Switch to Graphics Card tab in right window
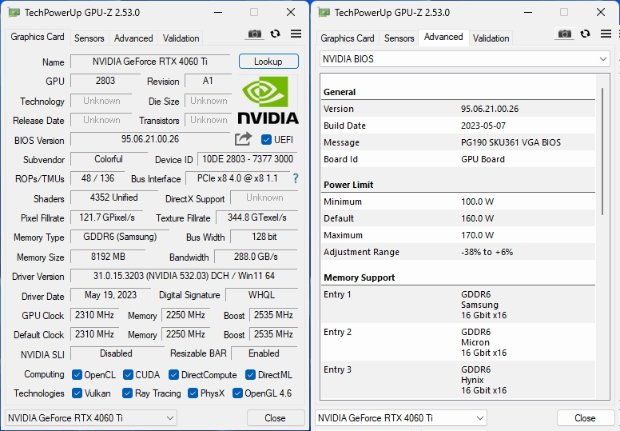The image size is (620, 431). click(348, 38)
